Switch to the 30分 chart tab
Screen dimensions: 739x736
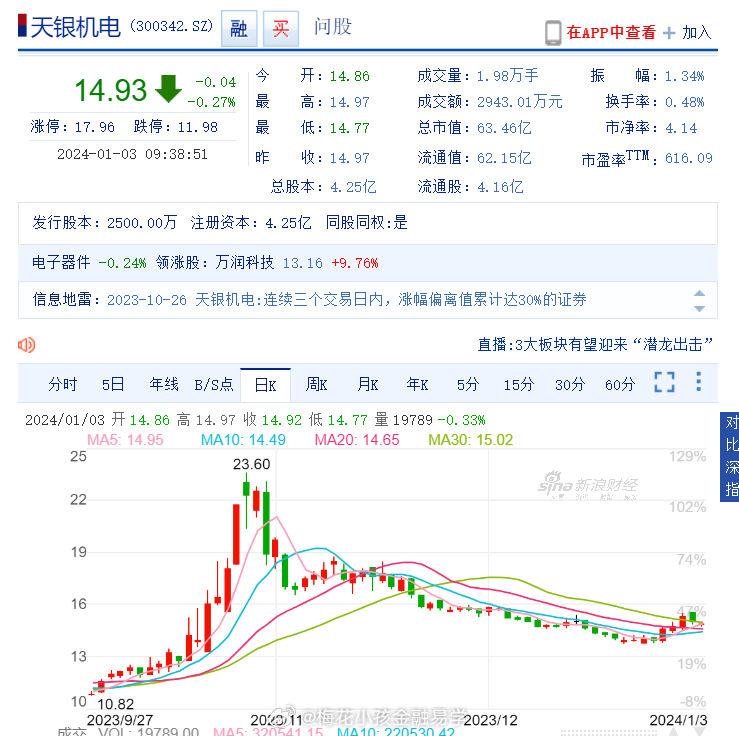[x=570, y=384]
